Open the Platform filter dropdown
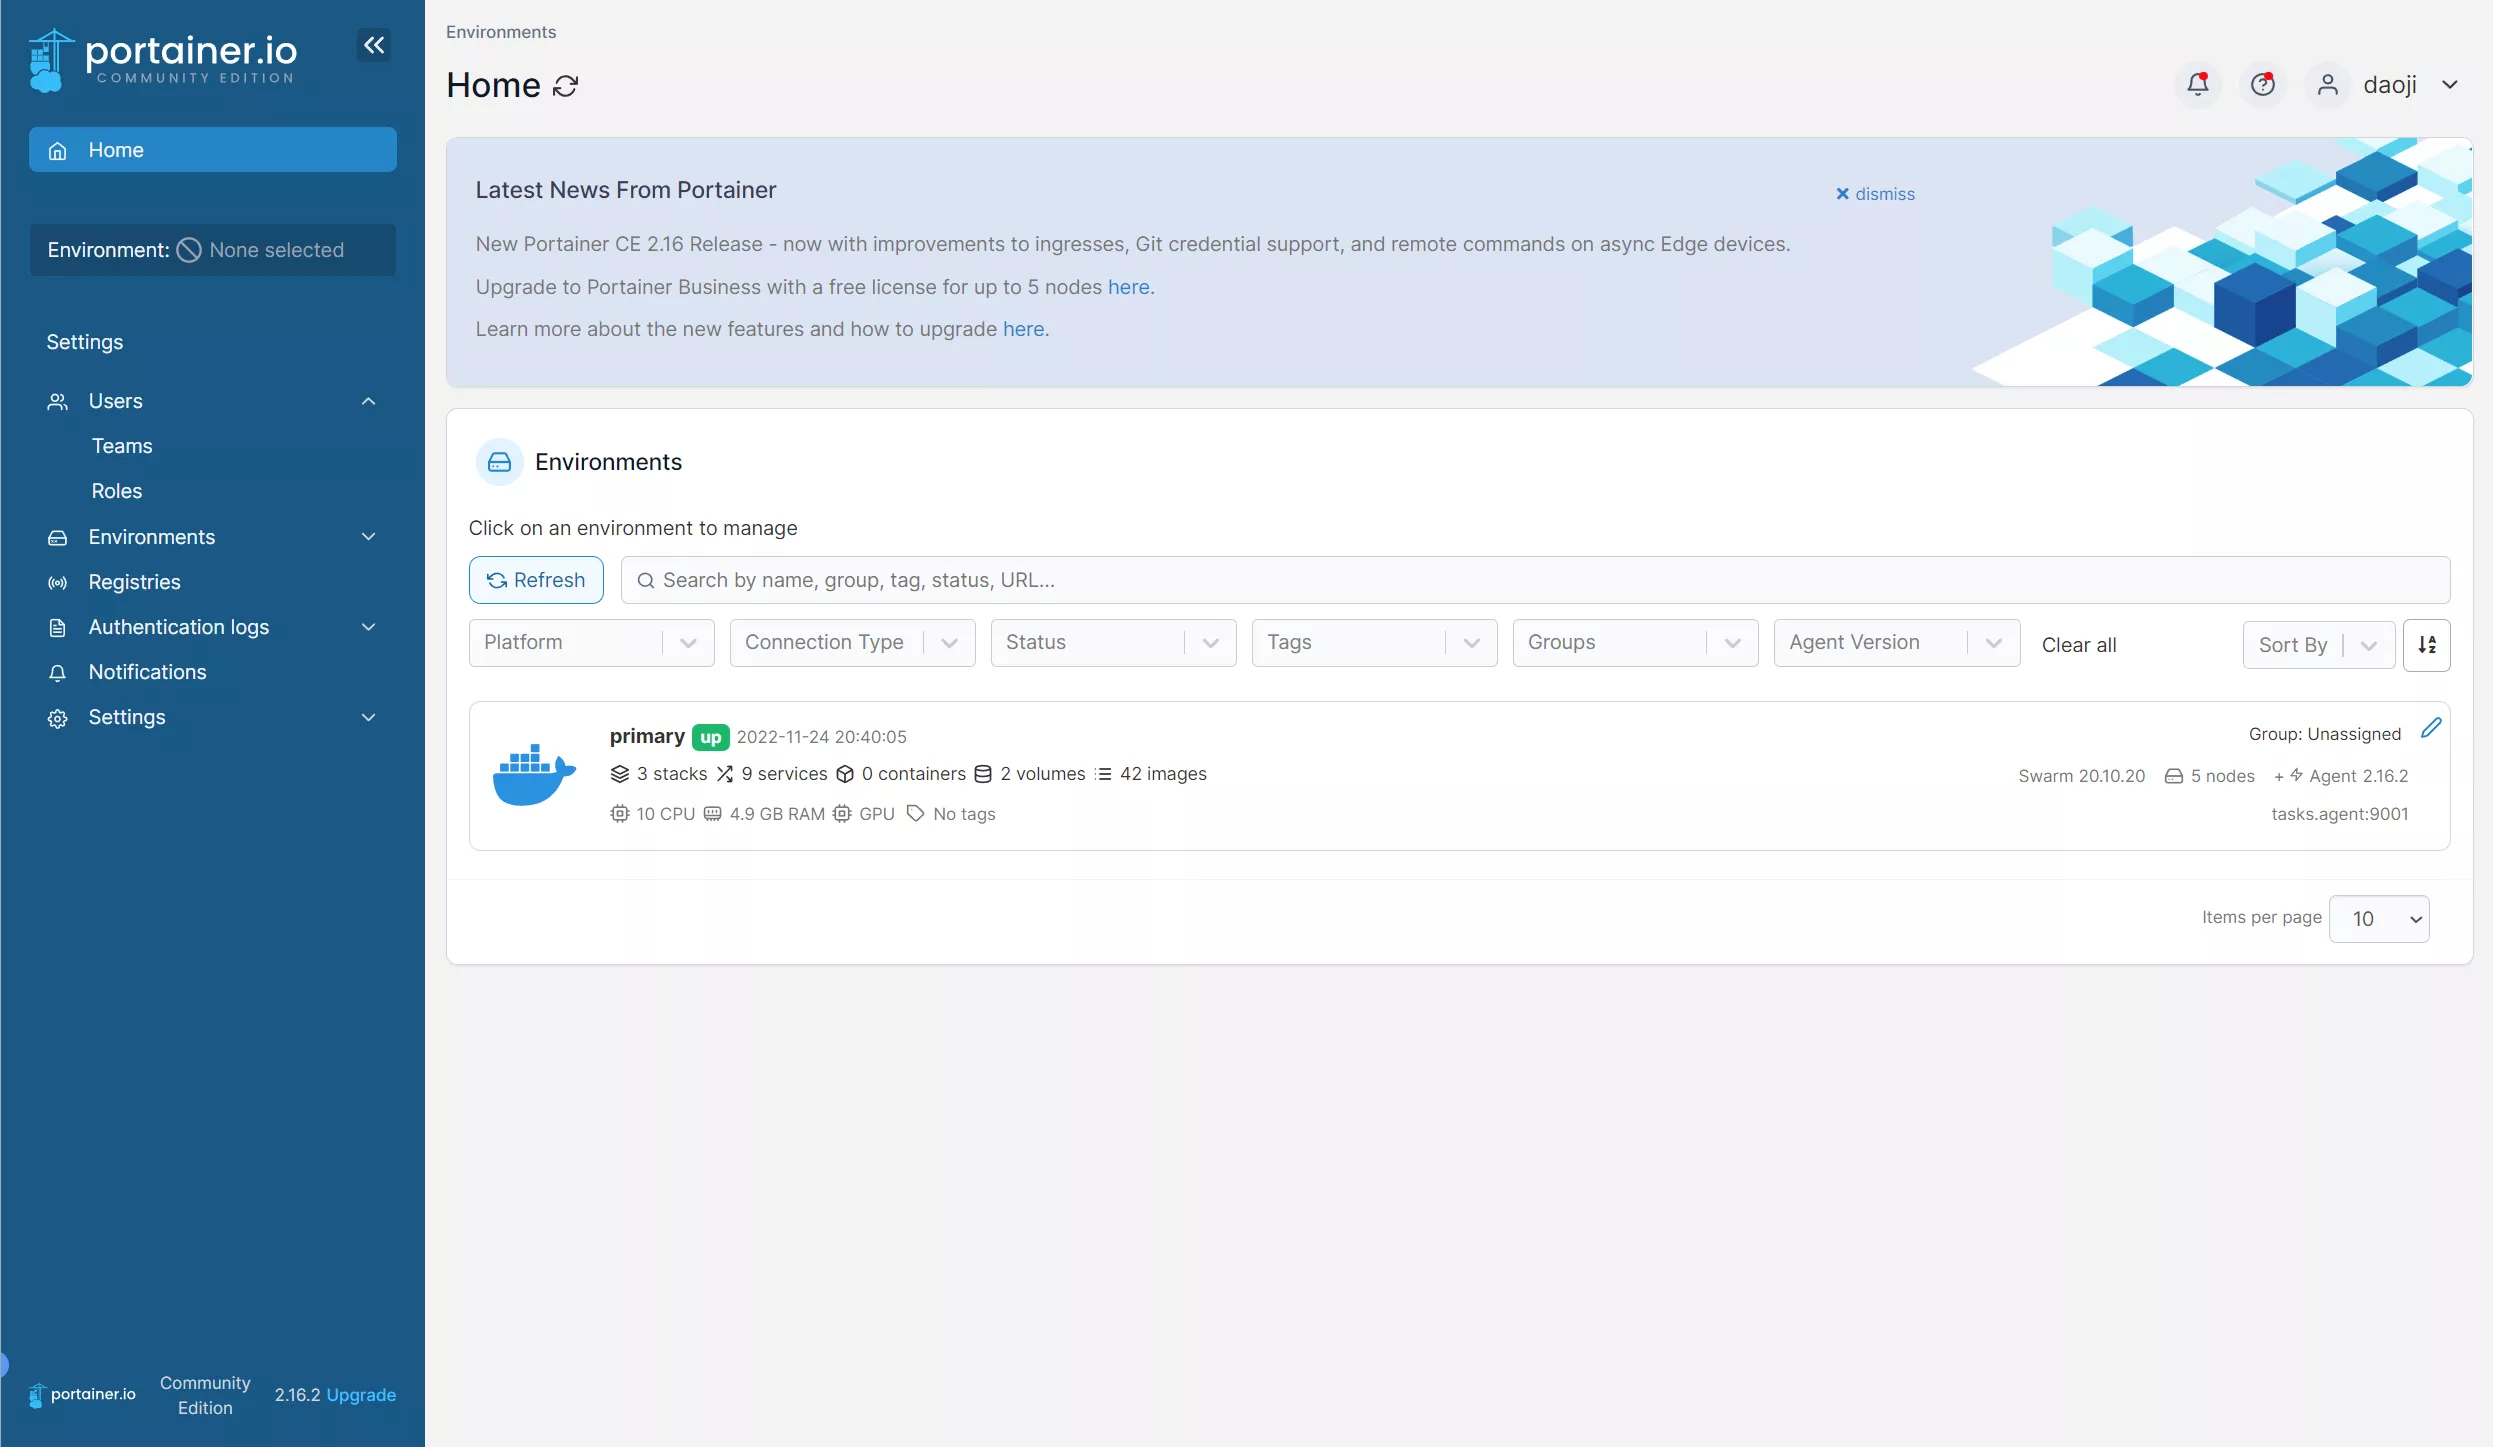2493x1447 pixels. (x=591, y=642)
